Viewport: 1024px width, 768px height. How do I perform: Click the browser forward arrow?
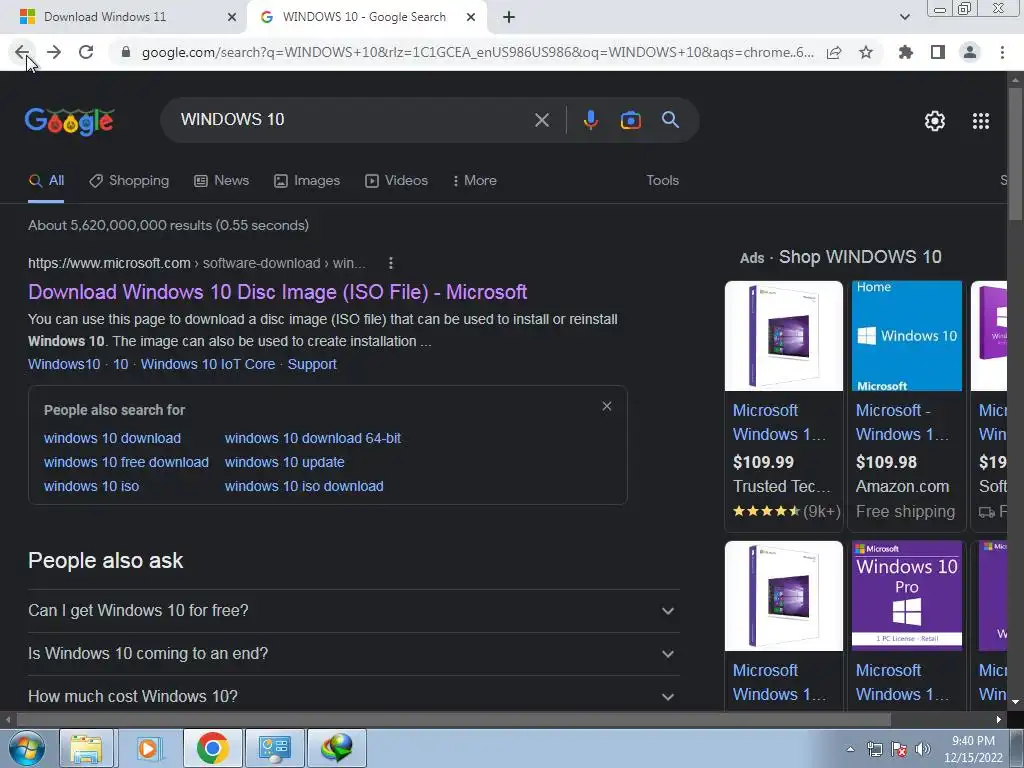[x=54, y=52]
